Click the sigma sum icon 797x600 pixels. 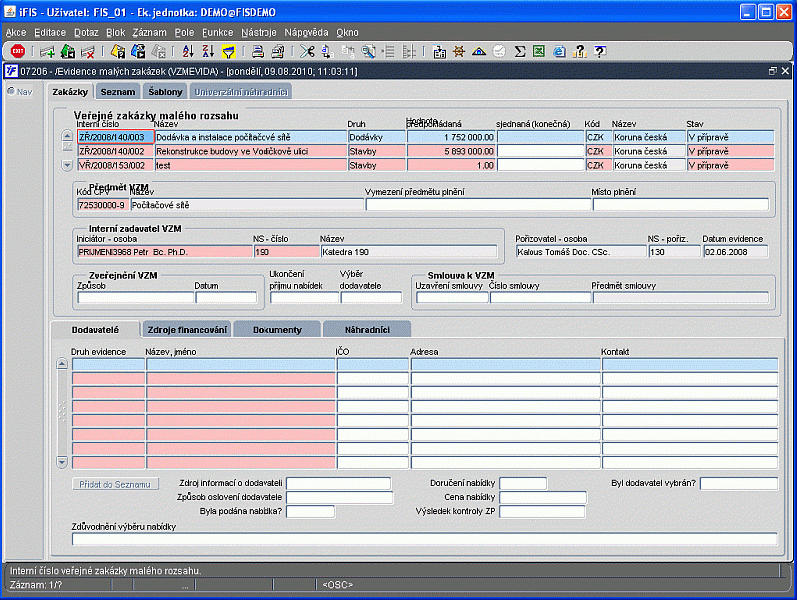520,51
